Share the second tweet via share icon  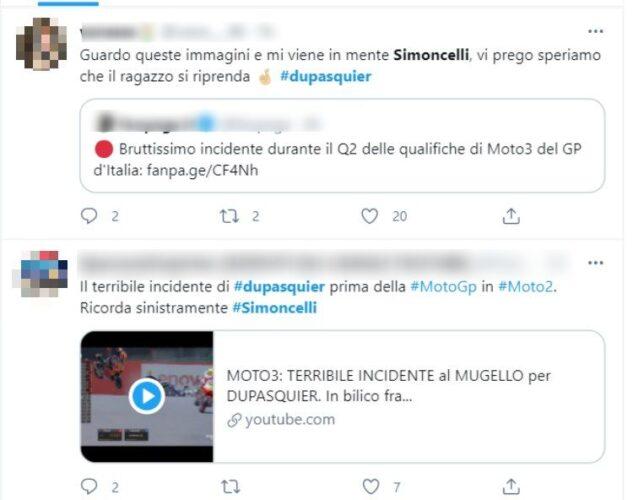click(511, 486)
